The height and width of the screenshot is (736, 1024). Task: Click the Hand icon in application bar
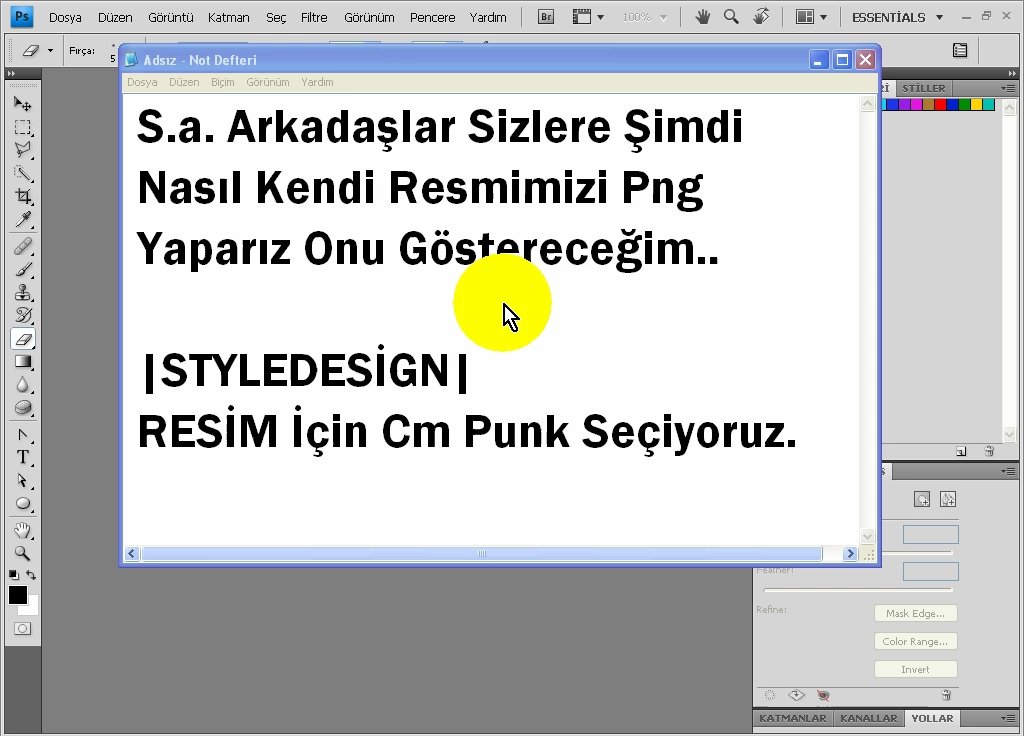pos(703,16)
